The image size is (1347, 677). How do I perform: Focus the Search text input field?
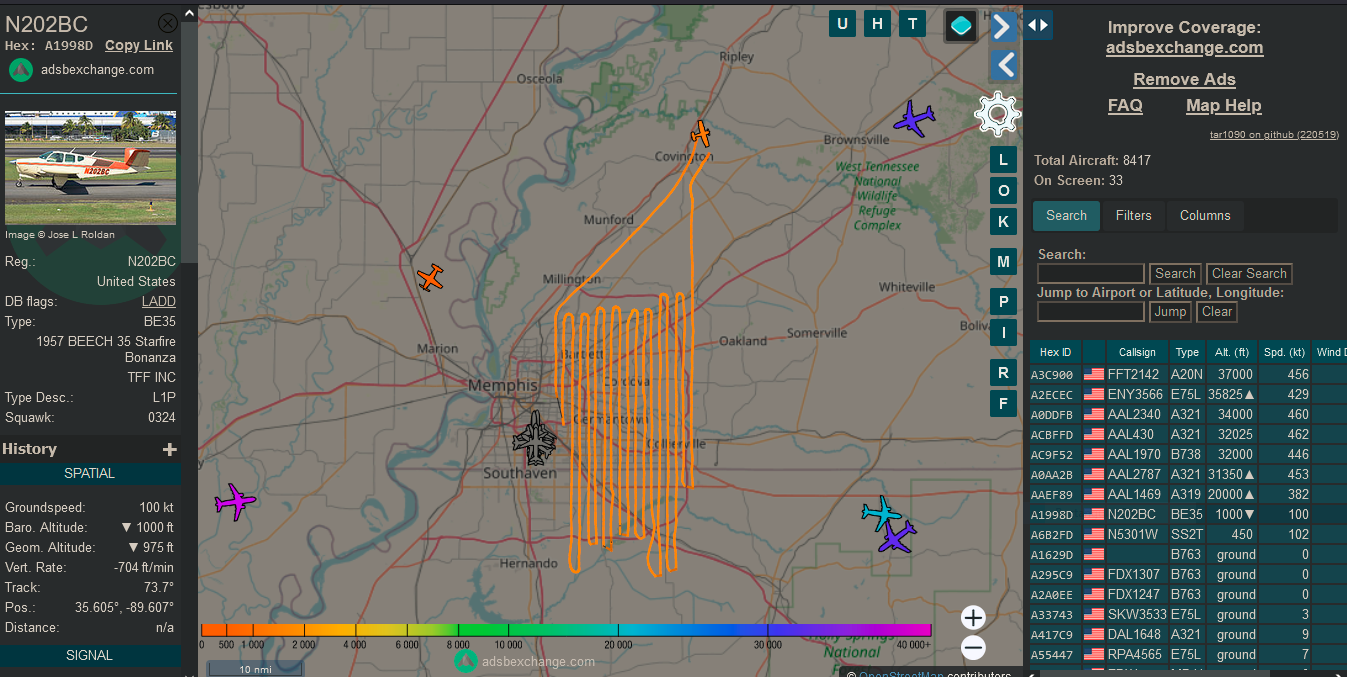coord(1091,273)
